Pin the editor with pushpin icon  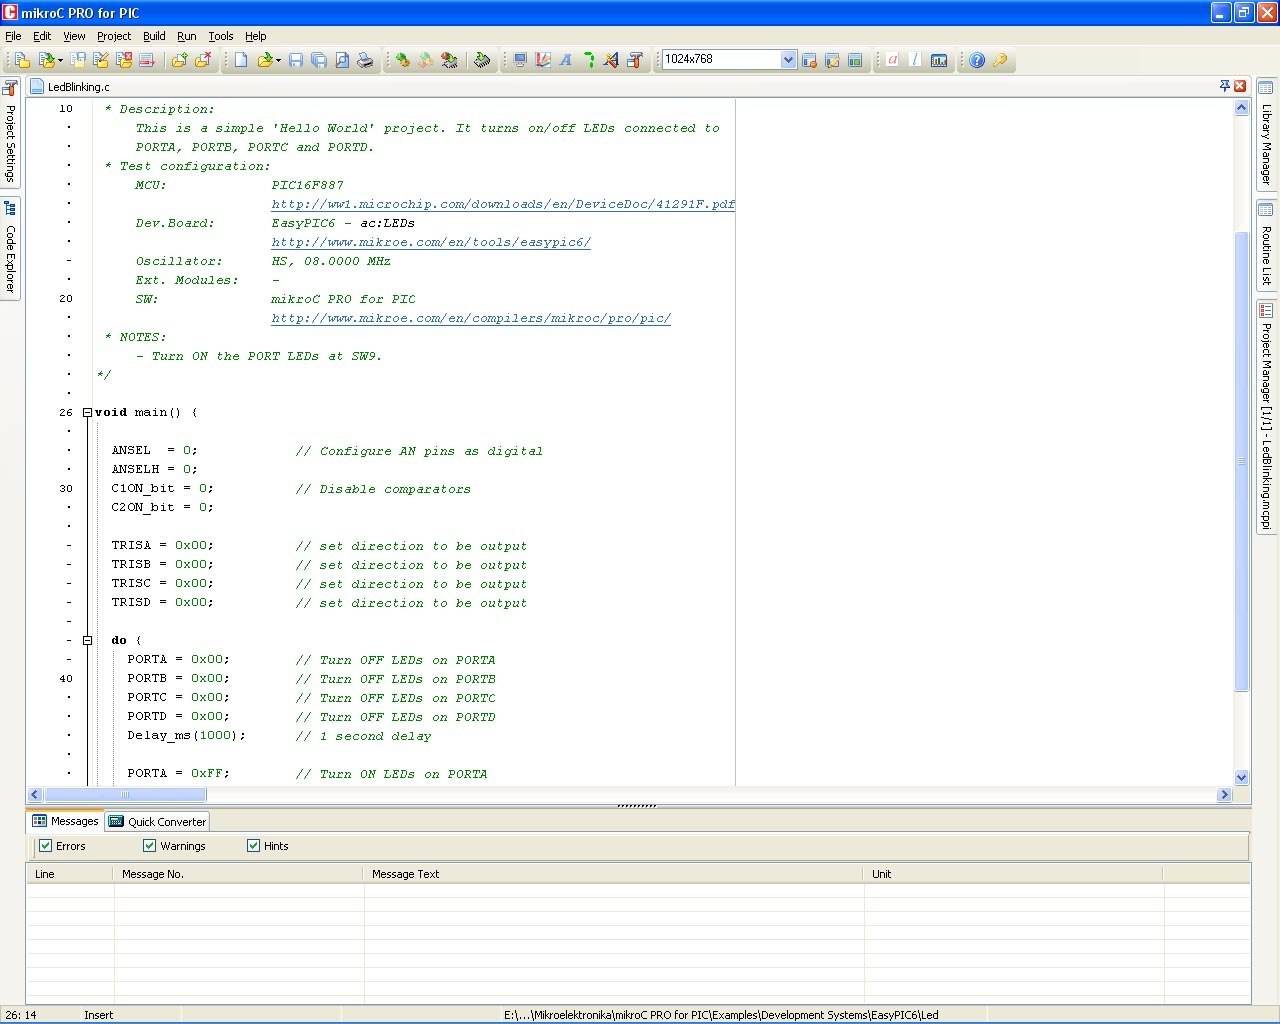coord(1224,86)
